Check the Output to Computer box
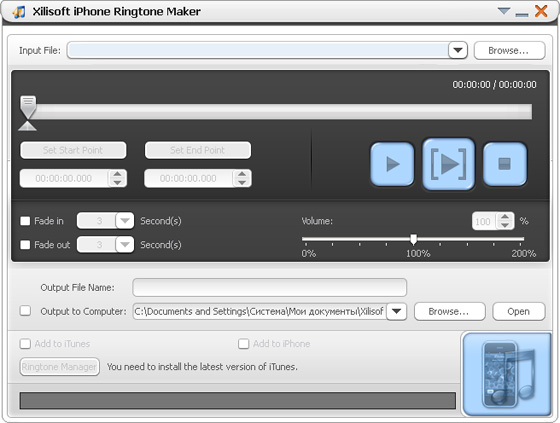 25,310
